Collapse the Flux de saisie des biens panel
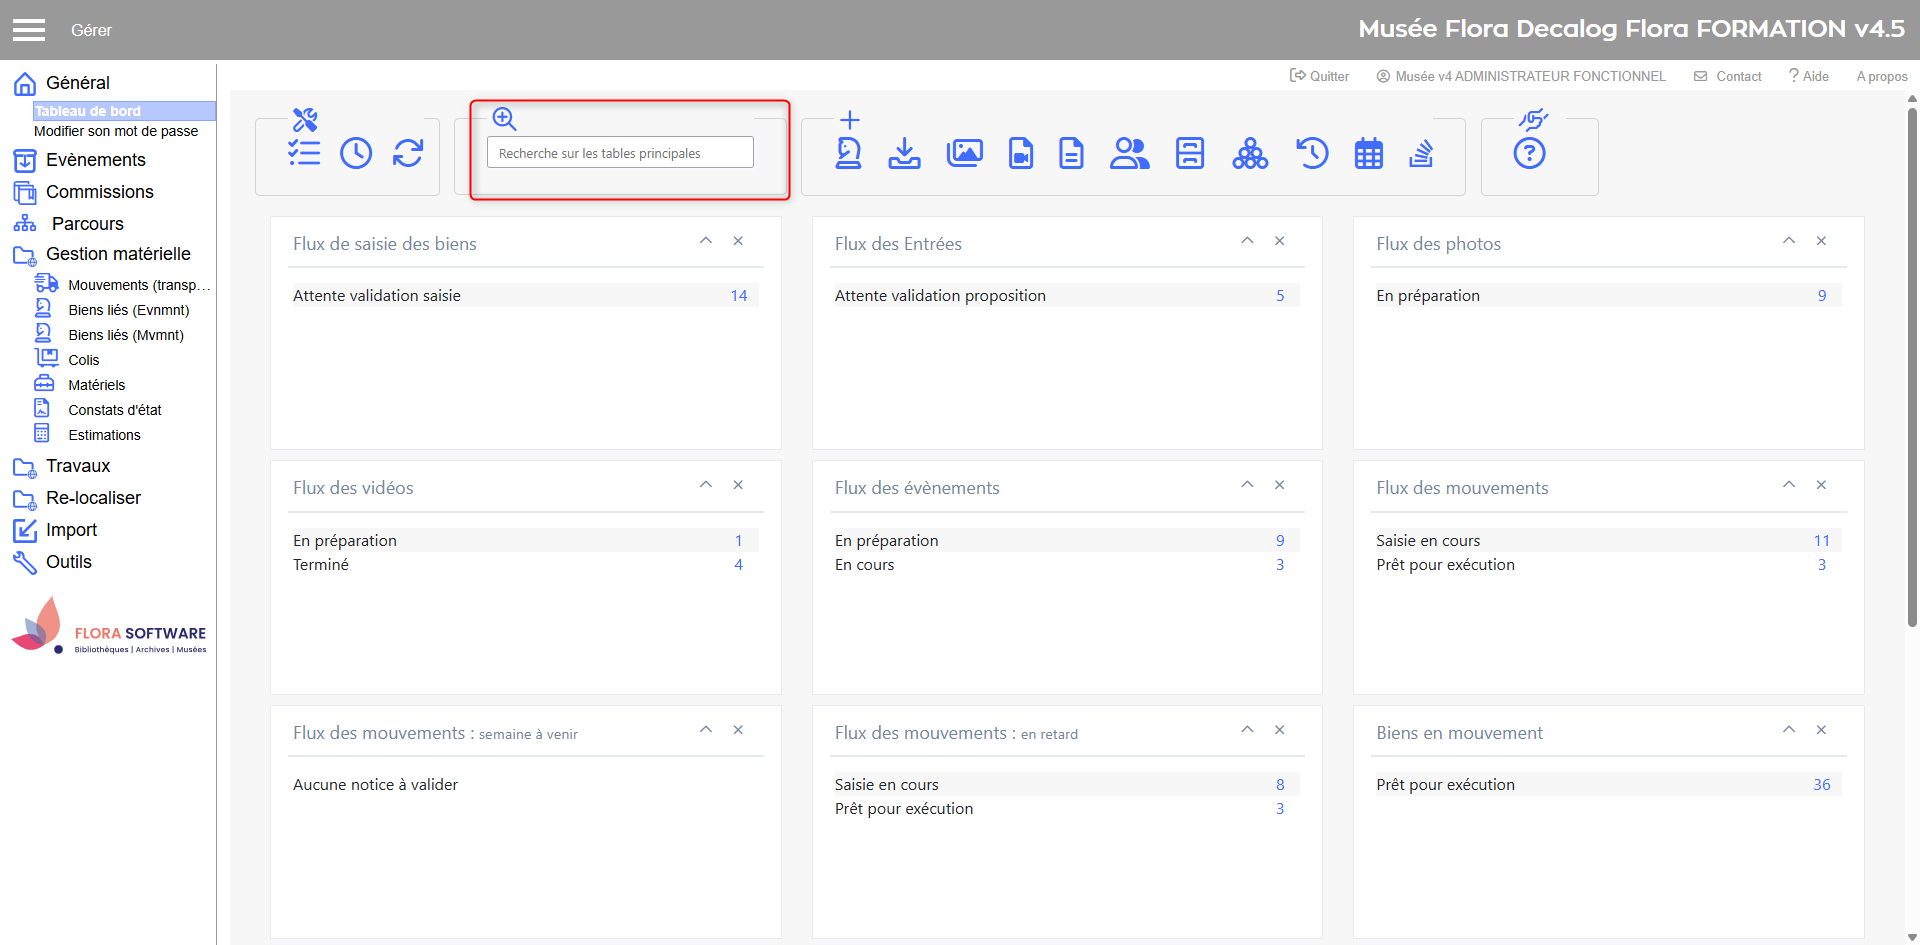1920x945 pixels. (706, 241)
